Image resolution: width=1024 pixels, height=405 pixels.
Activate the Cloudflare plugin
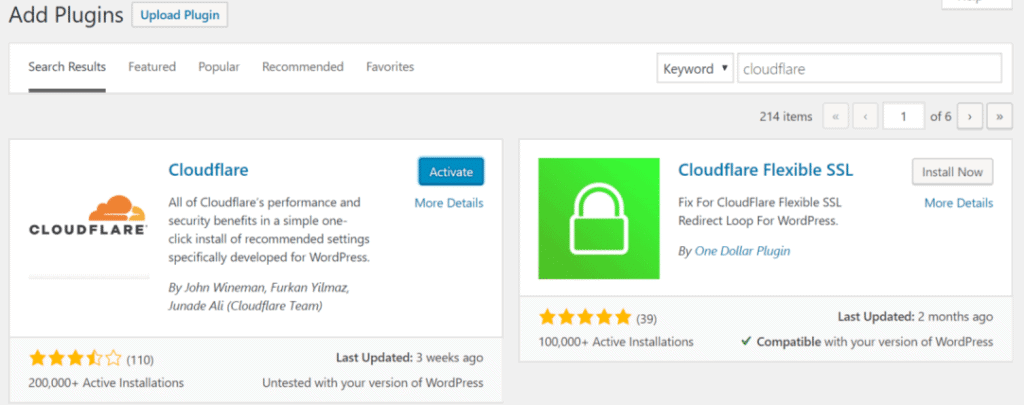click(451, 172)
